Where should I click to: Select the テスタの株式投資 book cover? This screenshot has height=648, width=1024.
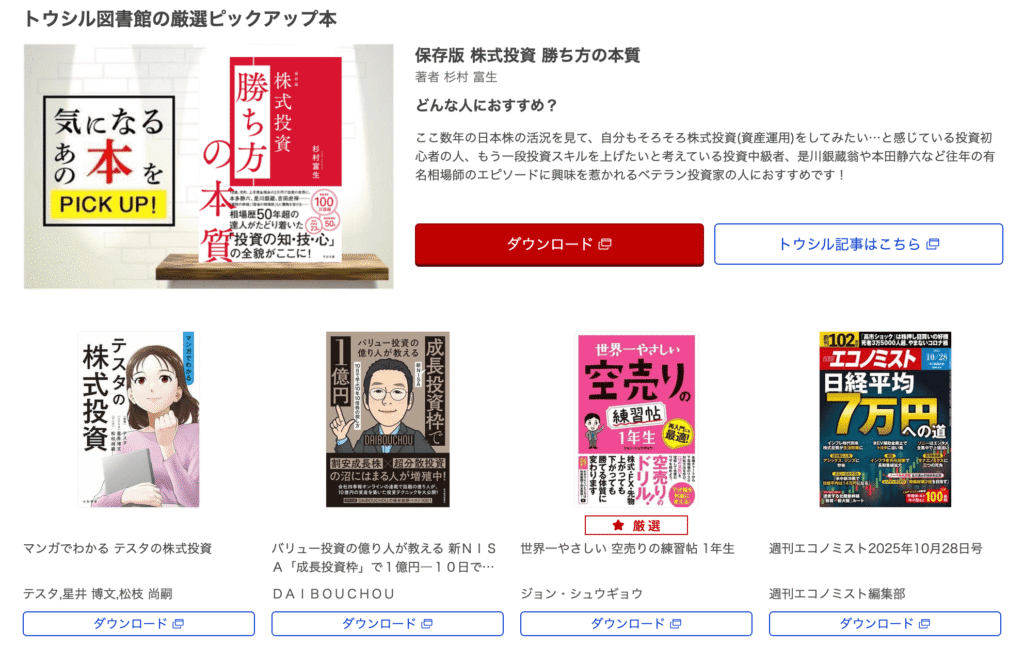[138, 419]
